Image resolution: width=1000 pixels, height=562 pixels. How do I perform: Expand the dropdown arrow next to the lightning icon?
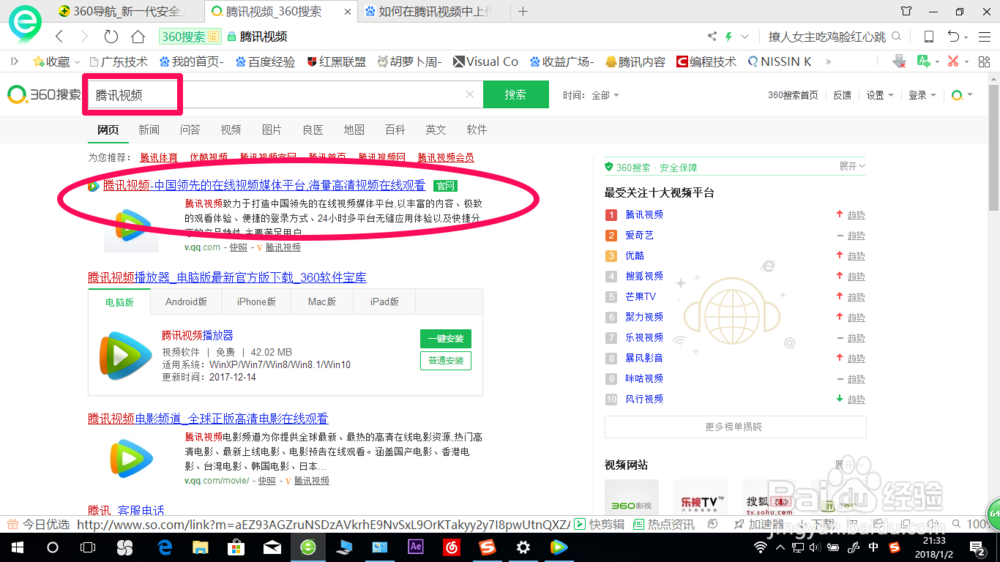tap(744, 36)
